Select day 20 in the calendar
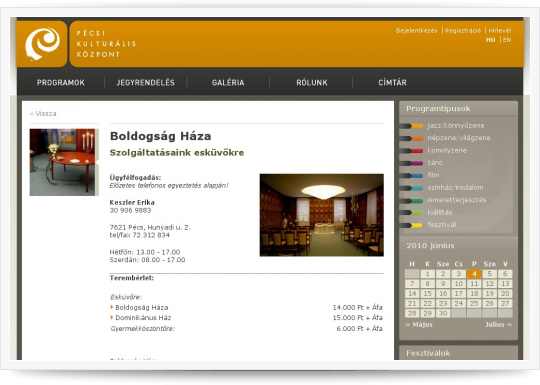 (505, 294)
